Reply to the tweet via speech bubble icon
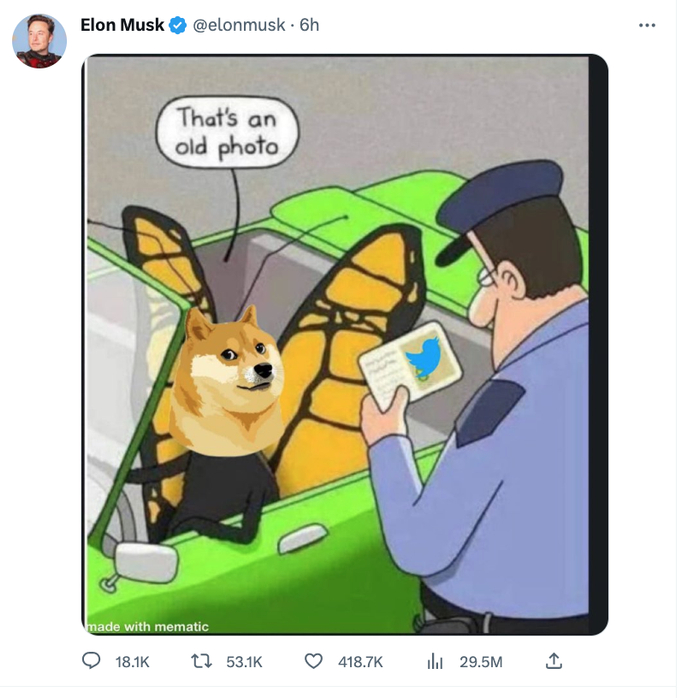 (92, 661)
